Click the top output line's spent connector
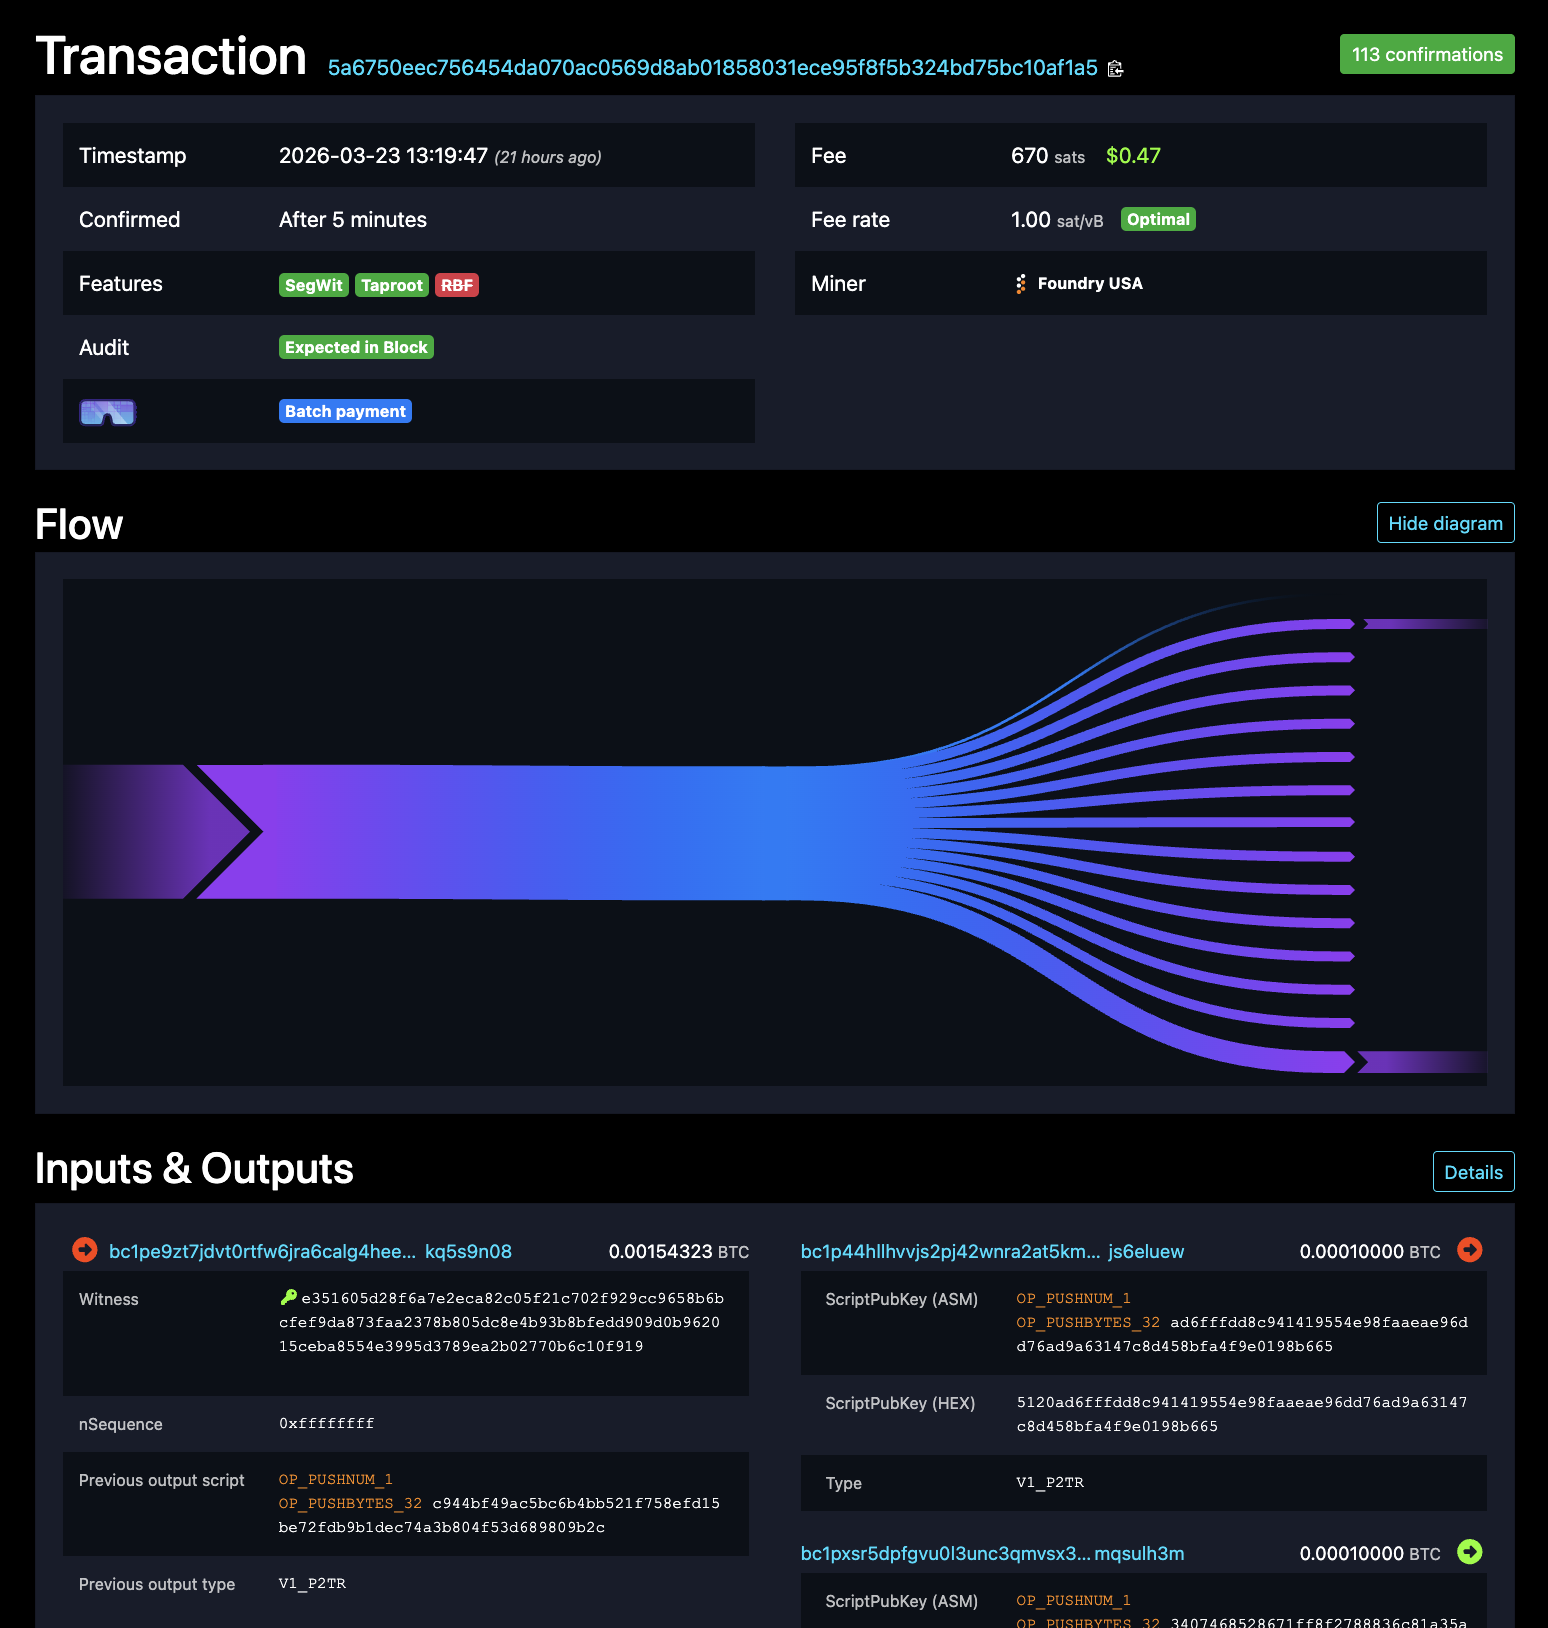The width and height of the screenshot is (1548, 1628). click(1425, 624)
